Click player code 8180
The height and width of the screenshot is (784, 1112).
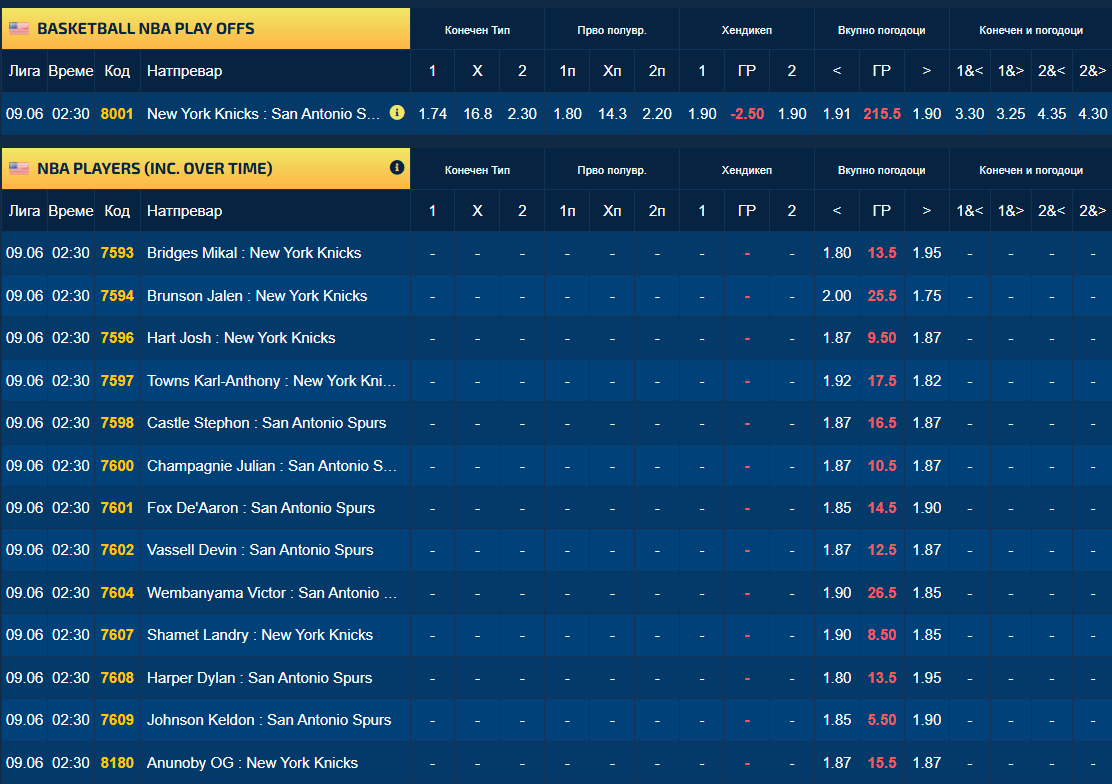pos(117,763)
